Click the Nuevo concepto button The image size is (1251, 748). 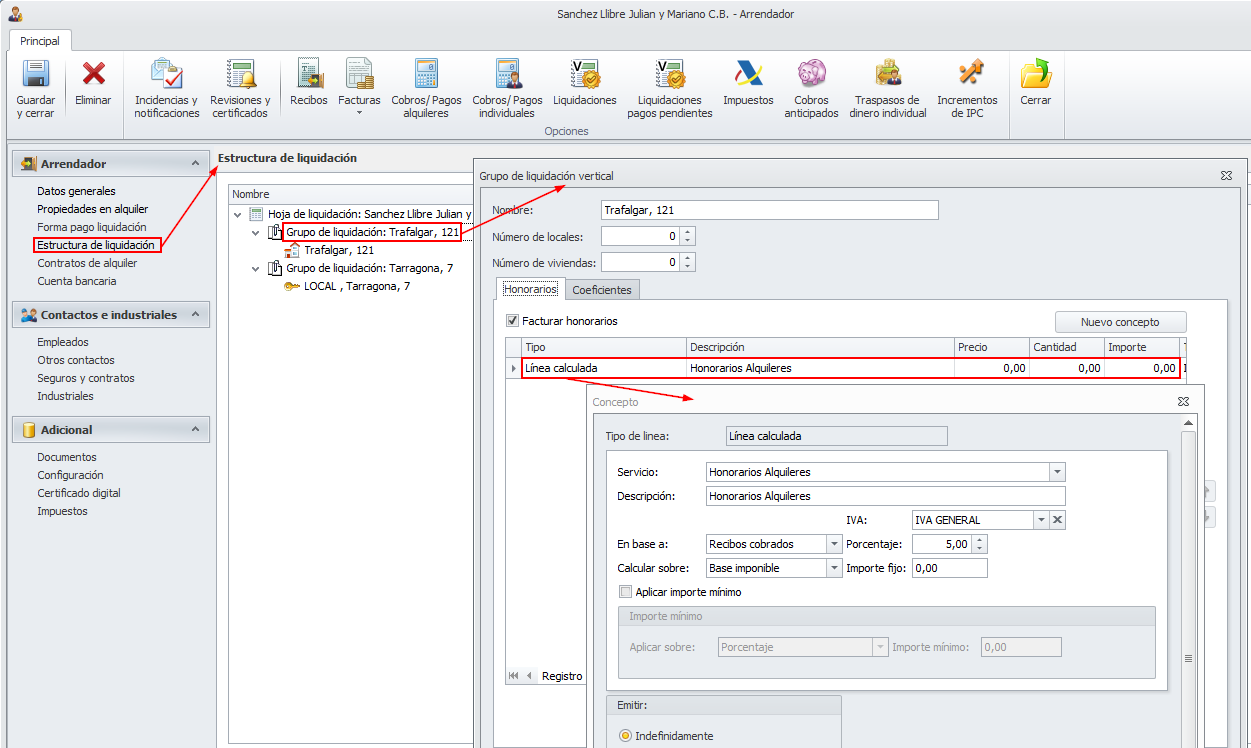coord(1120,322)
